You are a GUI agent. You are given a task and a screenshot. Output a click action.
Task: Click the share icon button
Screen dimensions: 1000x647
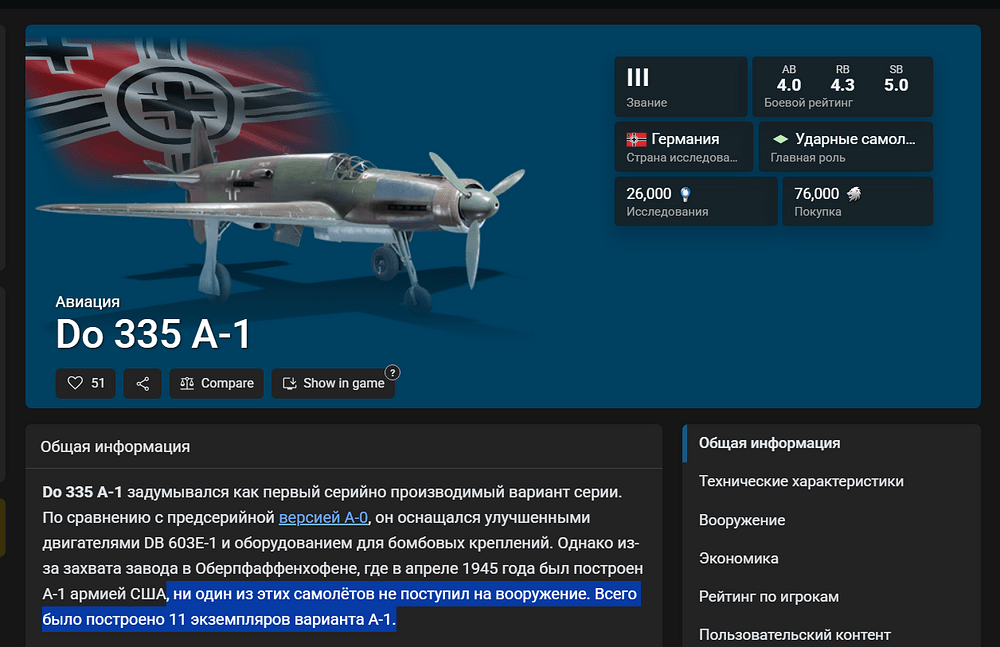(x=143, y=383)
